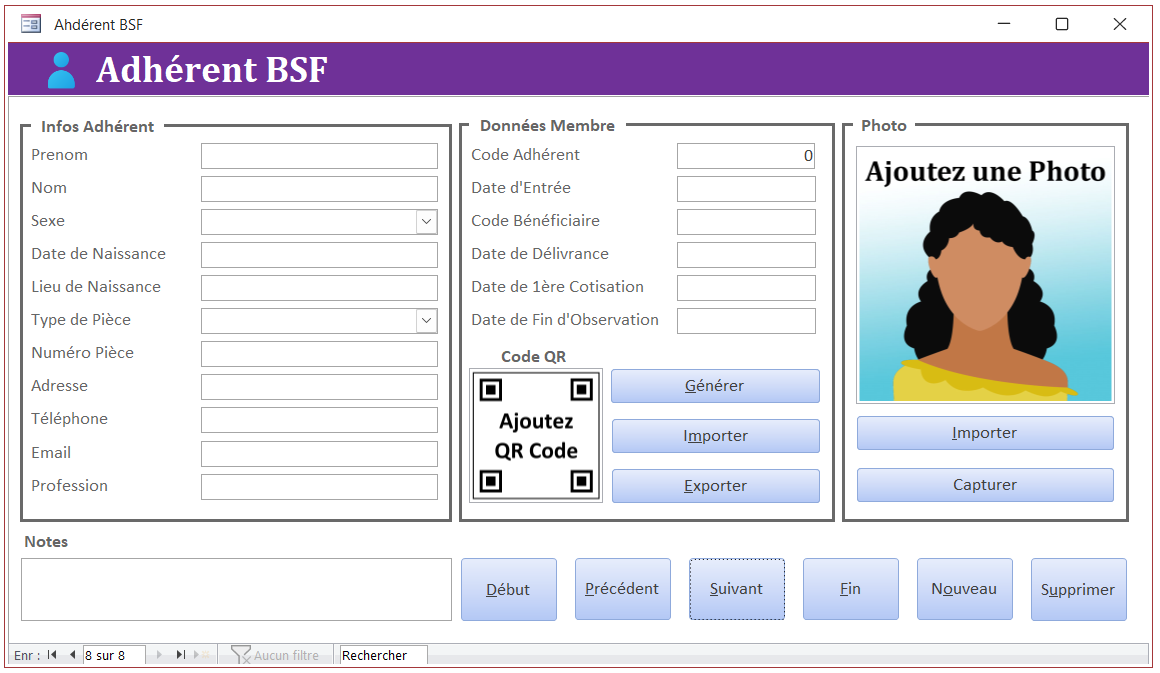Click the record number box '8 sur 8'

pyautogui.click(x=114, y=655)
